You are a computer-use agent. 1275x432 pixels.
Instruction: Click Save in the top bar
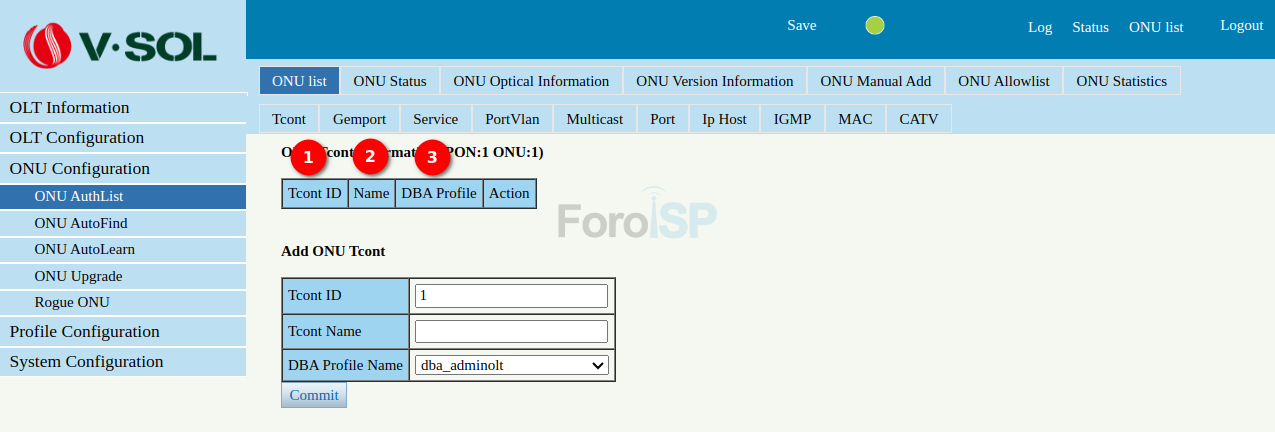pos(801,26)
